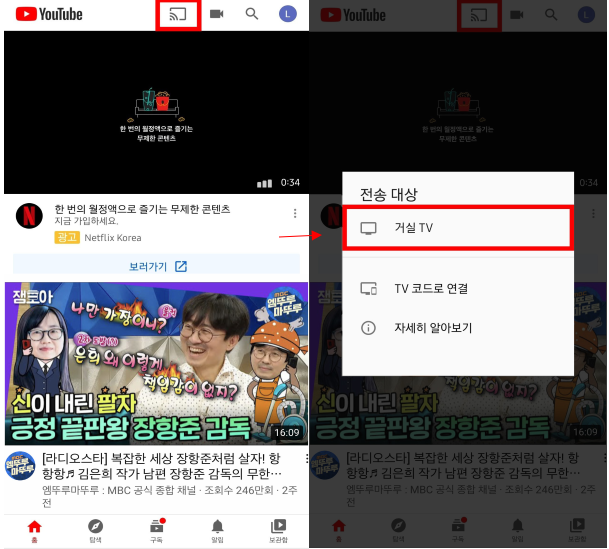
Task: Open the Netflix channel avatar in left screen
Action: coord(29,216)
